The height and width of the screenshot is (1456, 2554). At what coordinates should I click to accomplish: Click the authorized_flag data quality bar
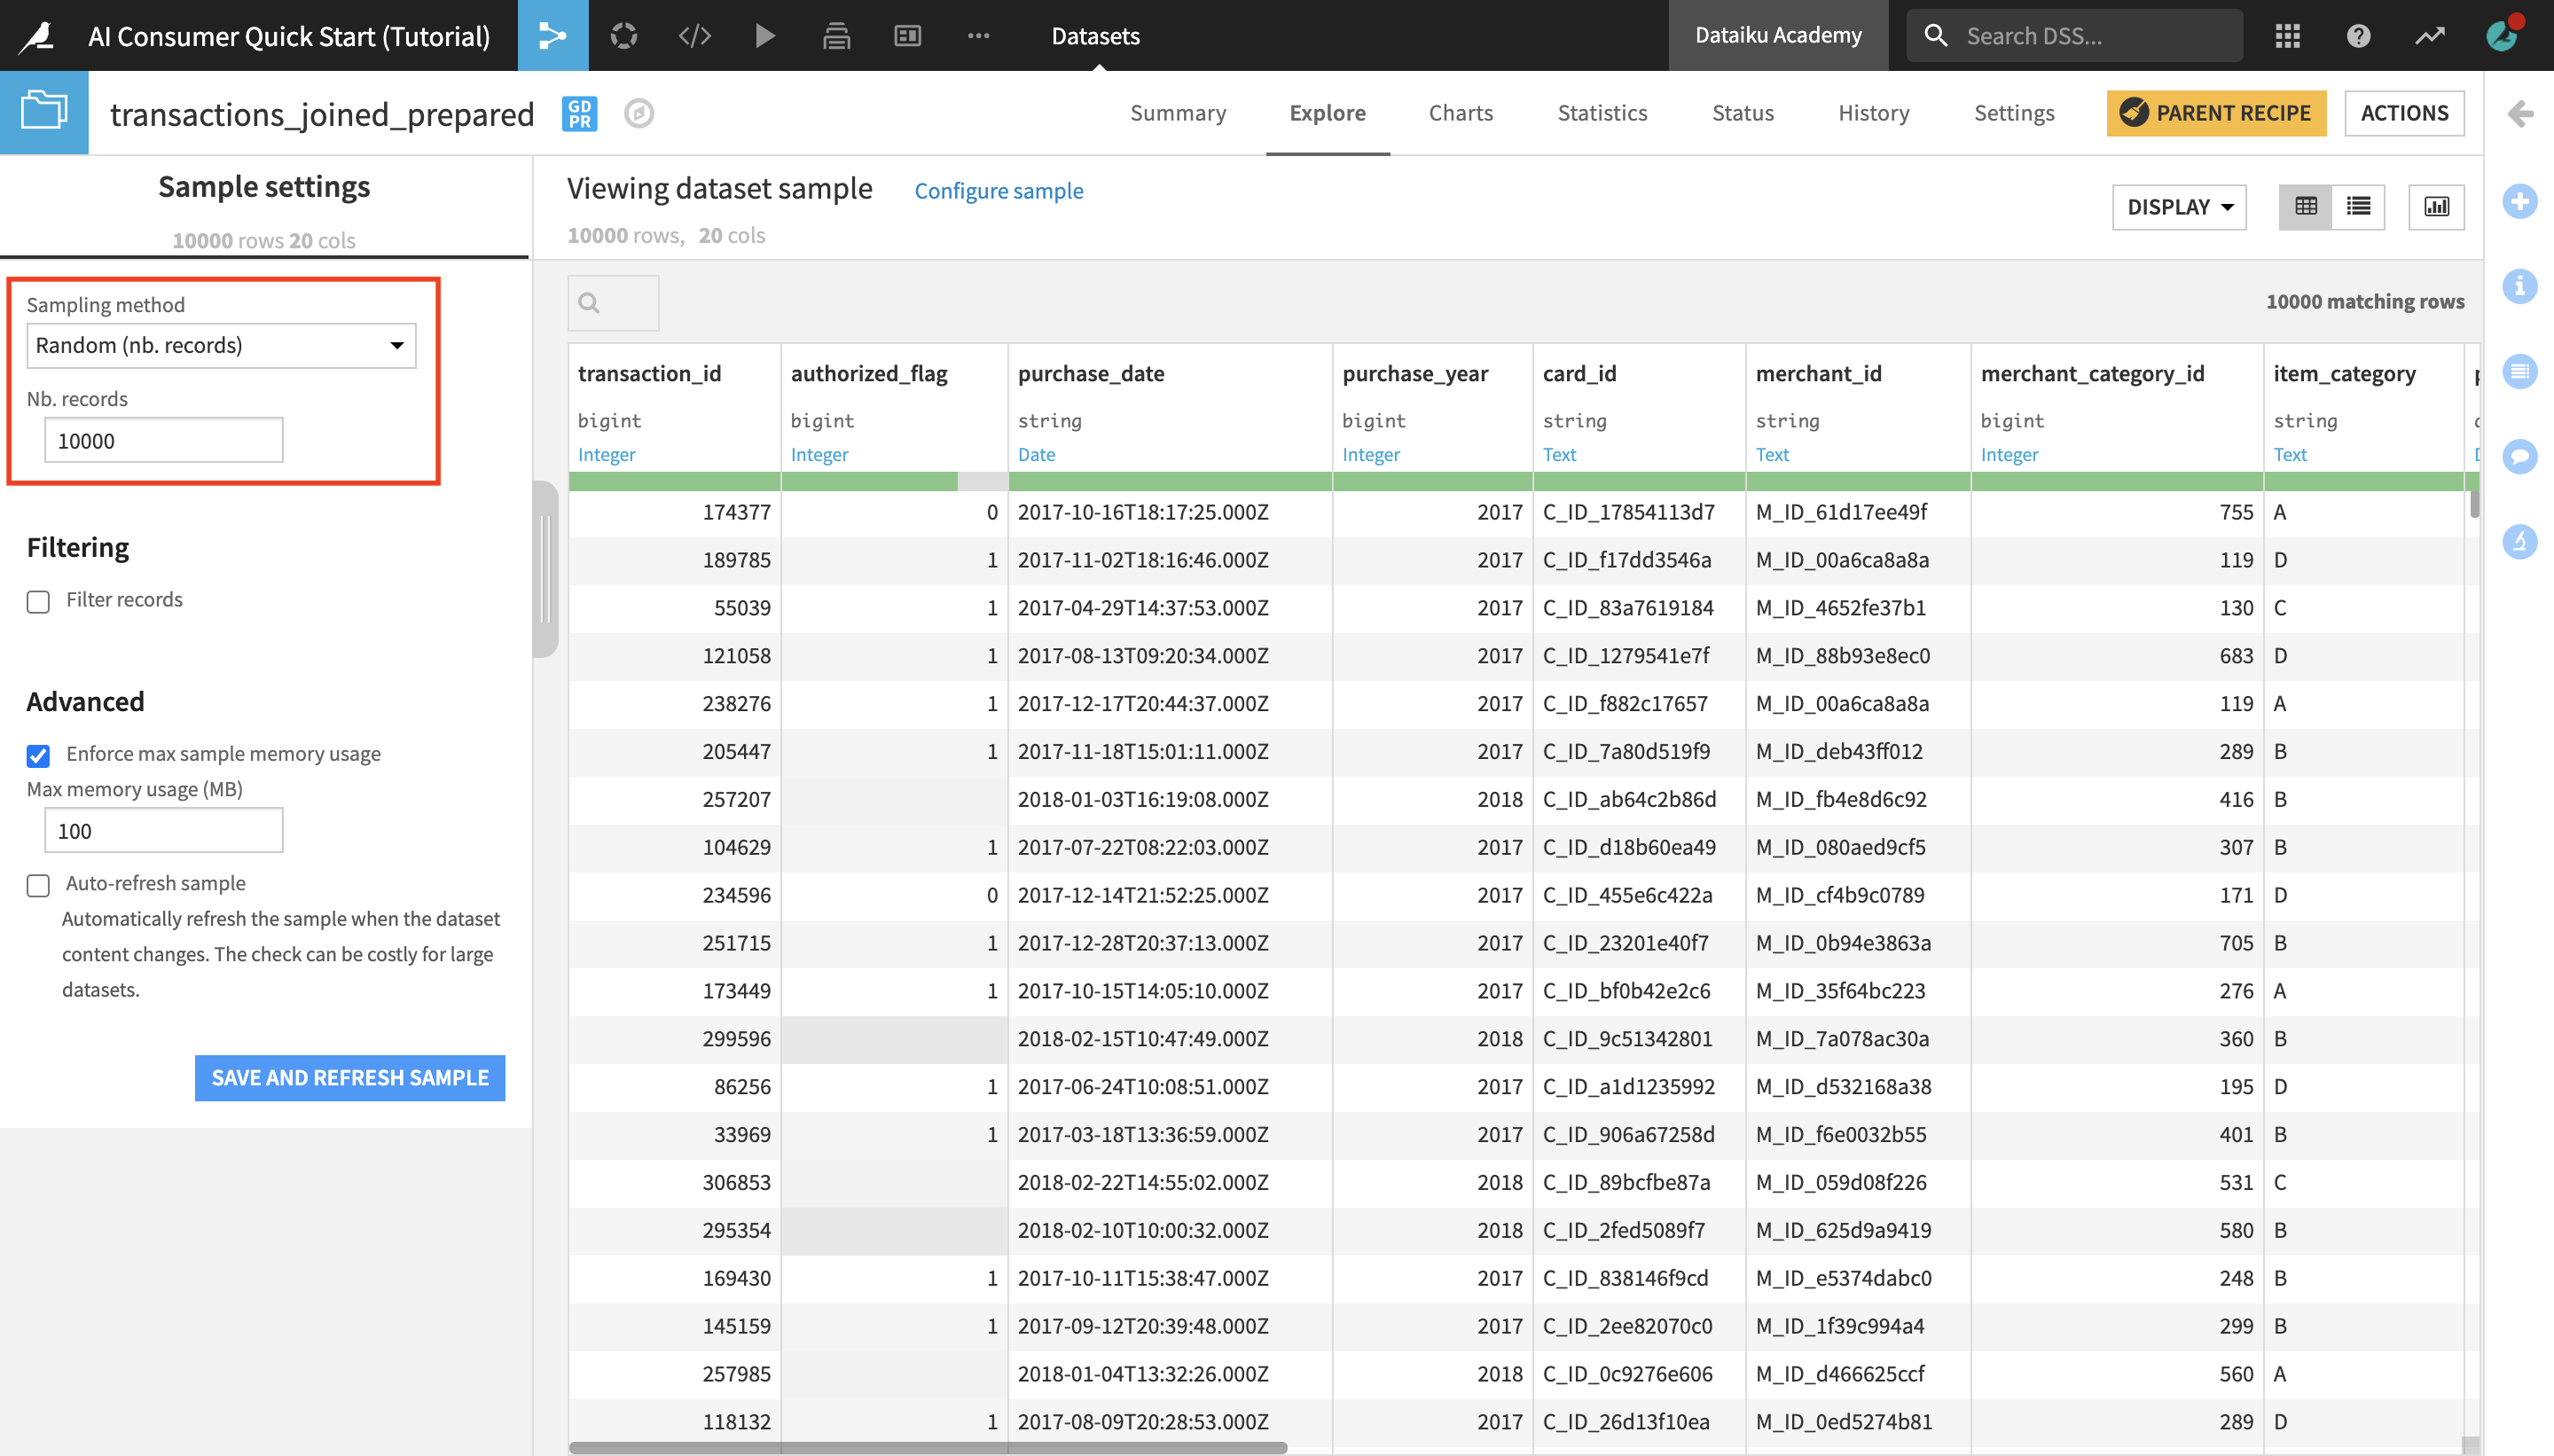click(894, 482)
